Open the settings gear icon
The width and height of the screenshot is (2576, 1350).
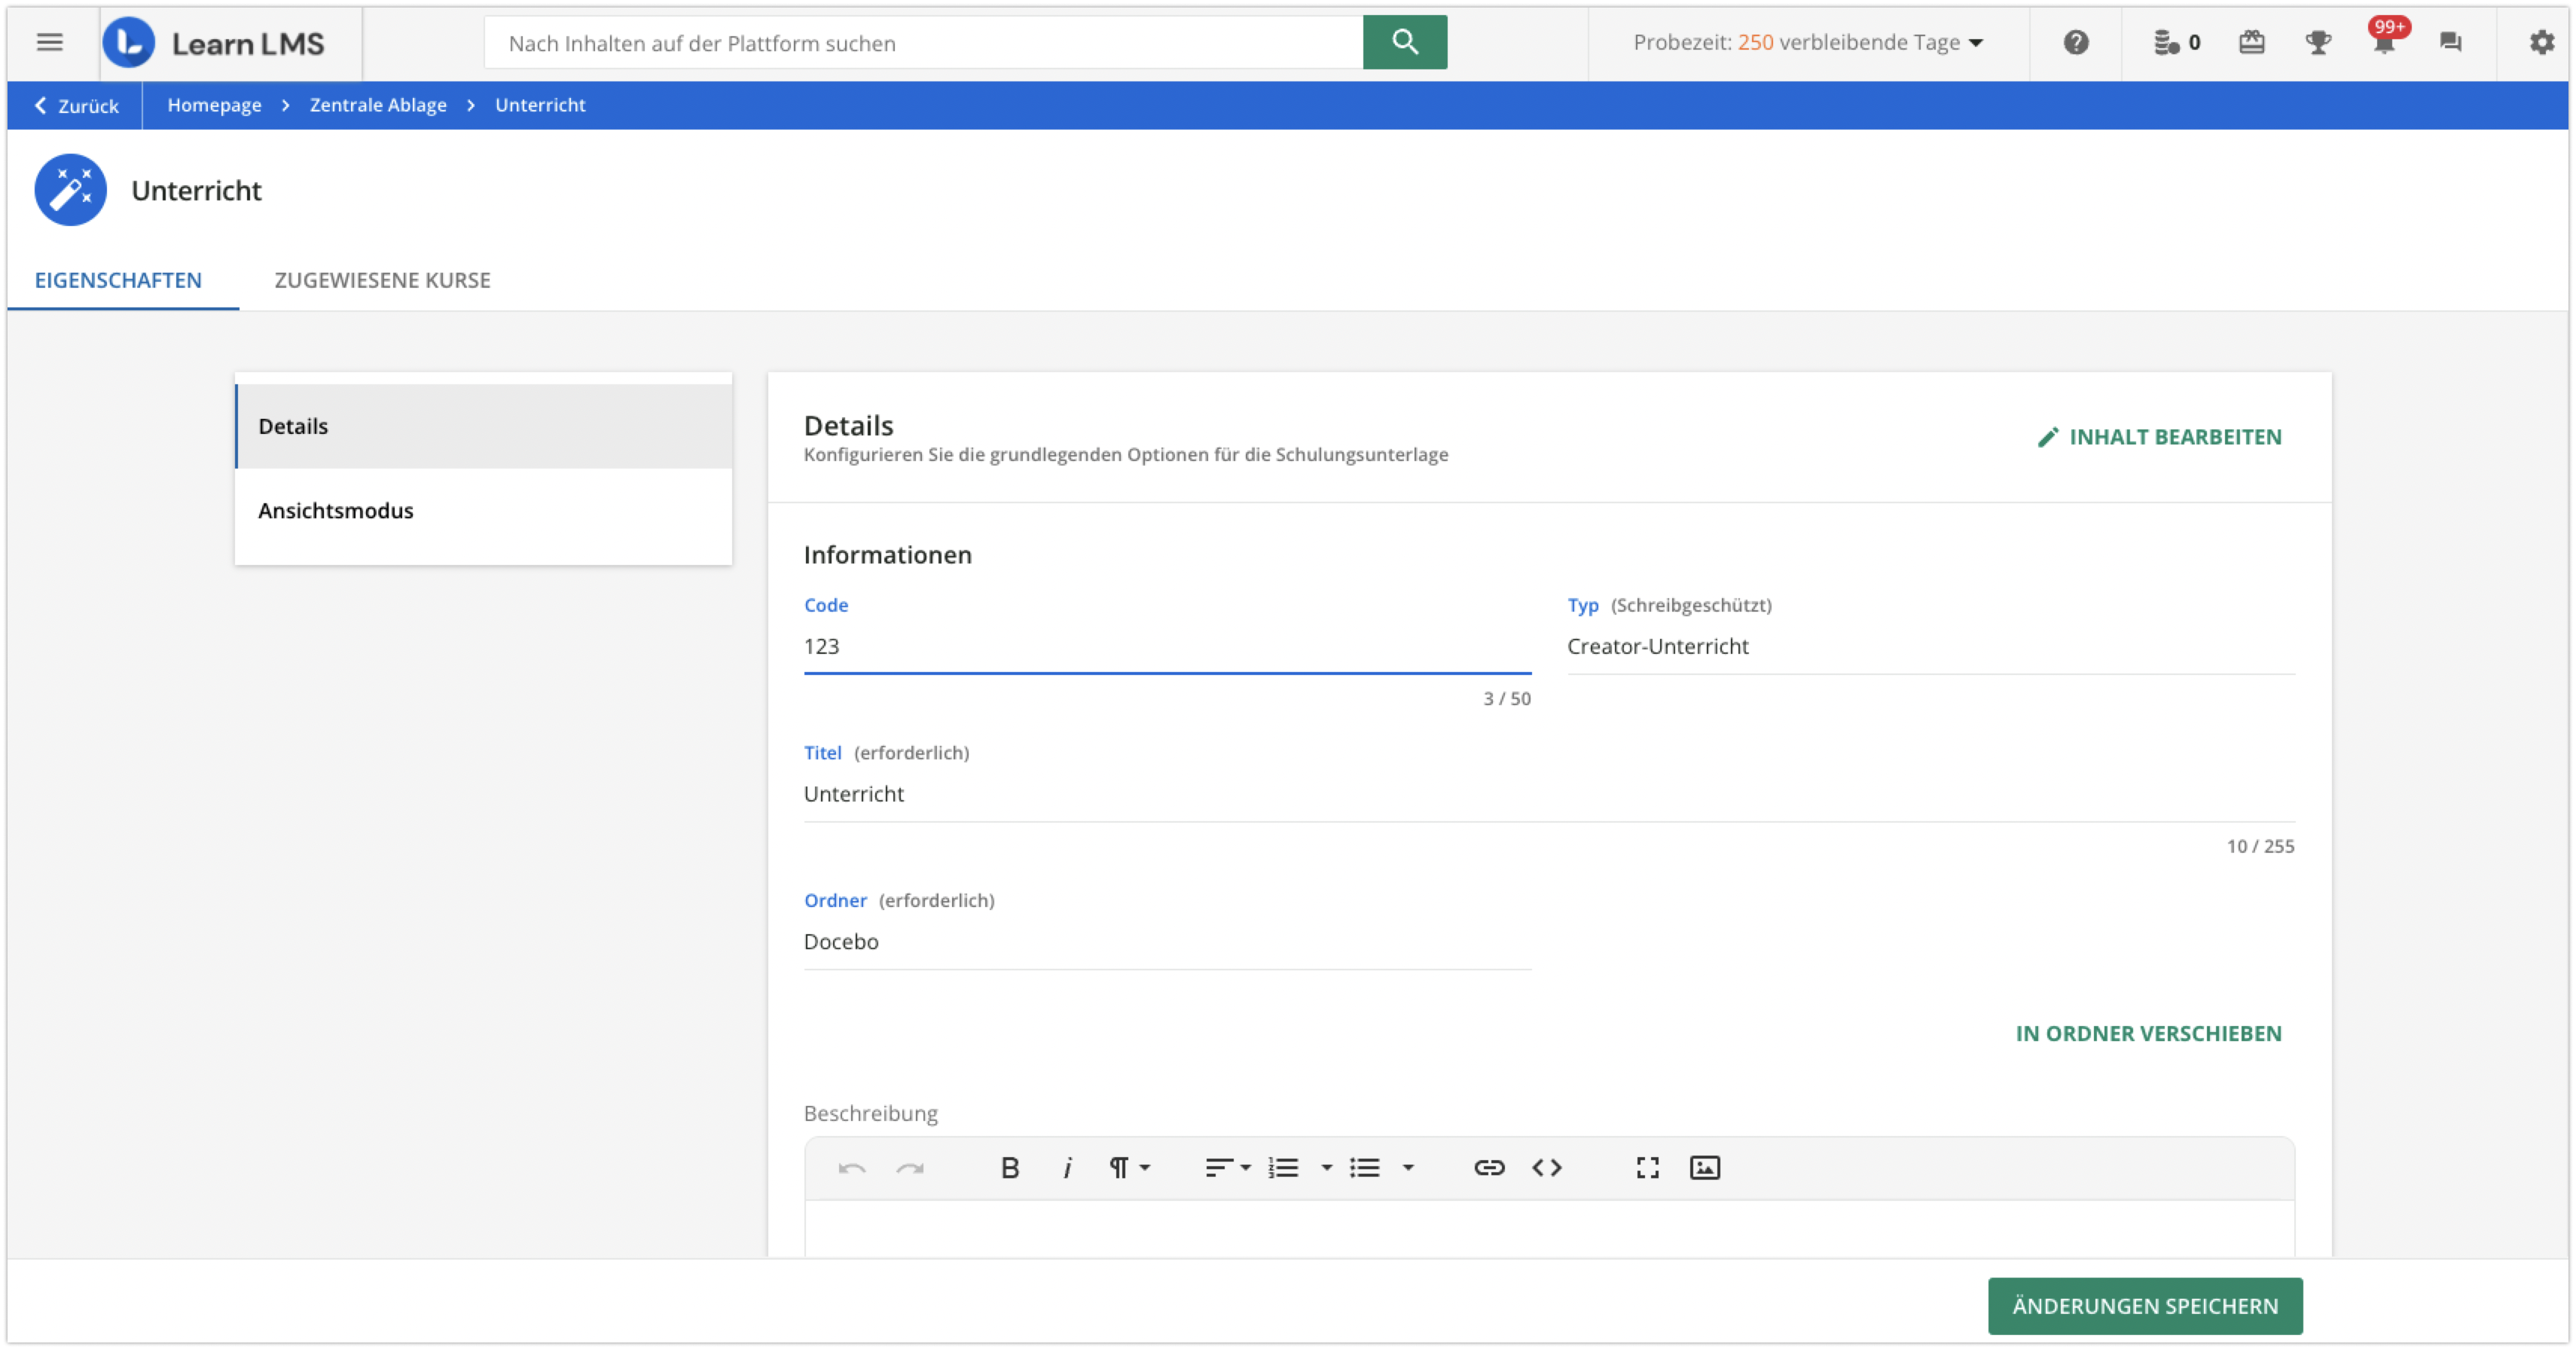point(2541,42)
